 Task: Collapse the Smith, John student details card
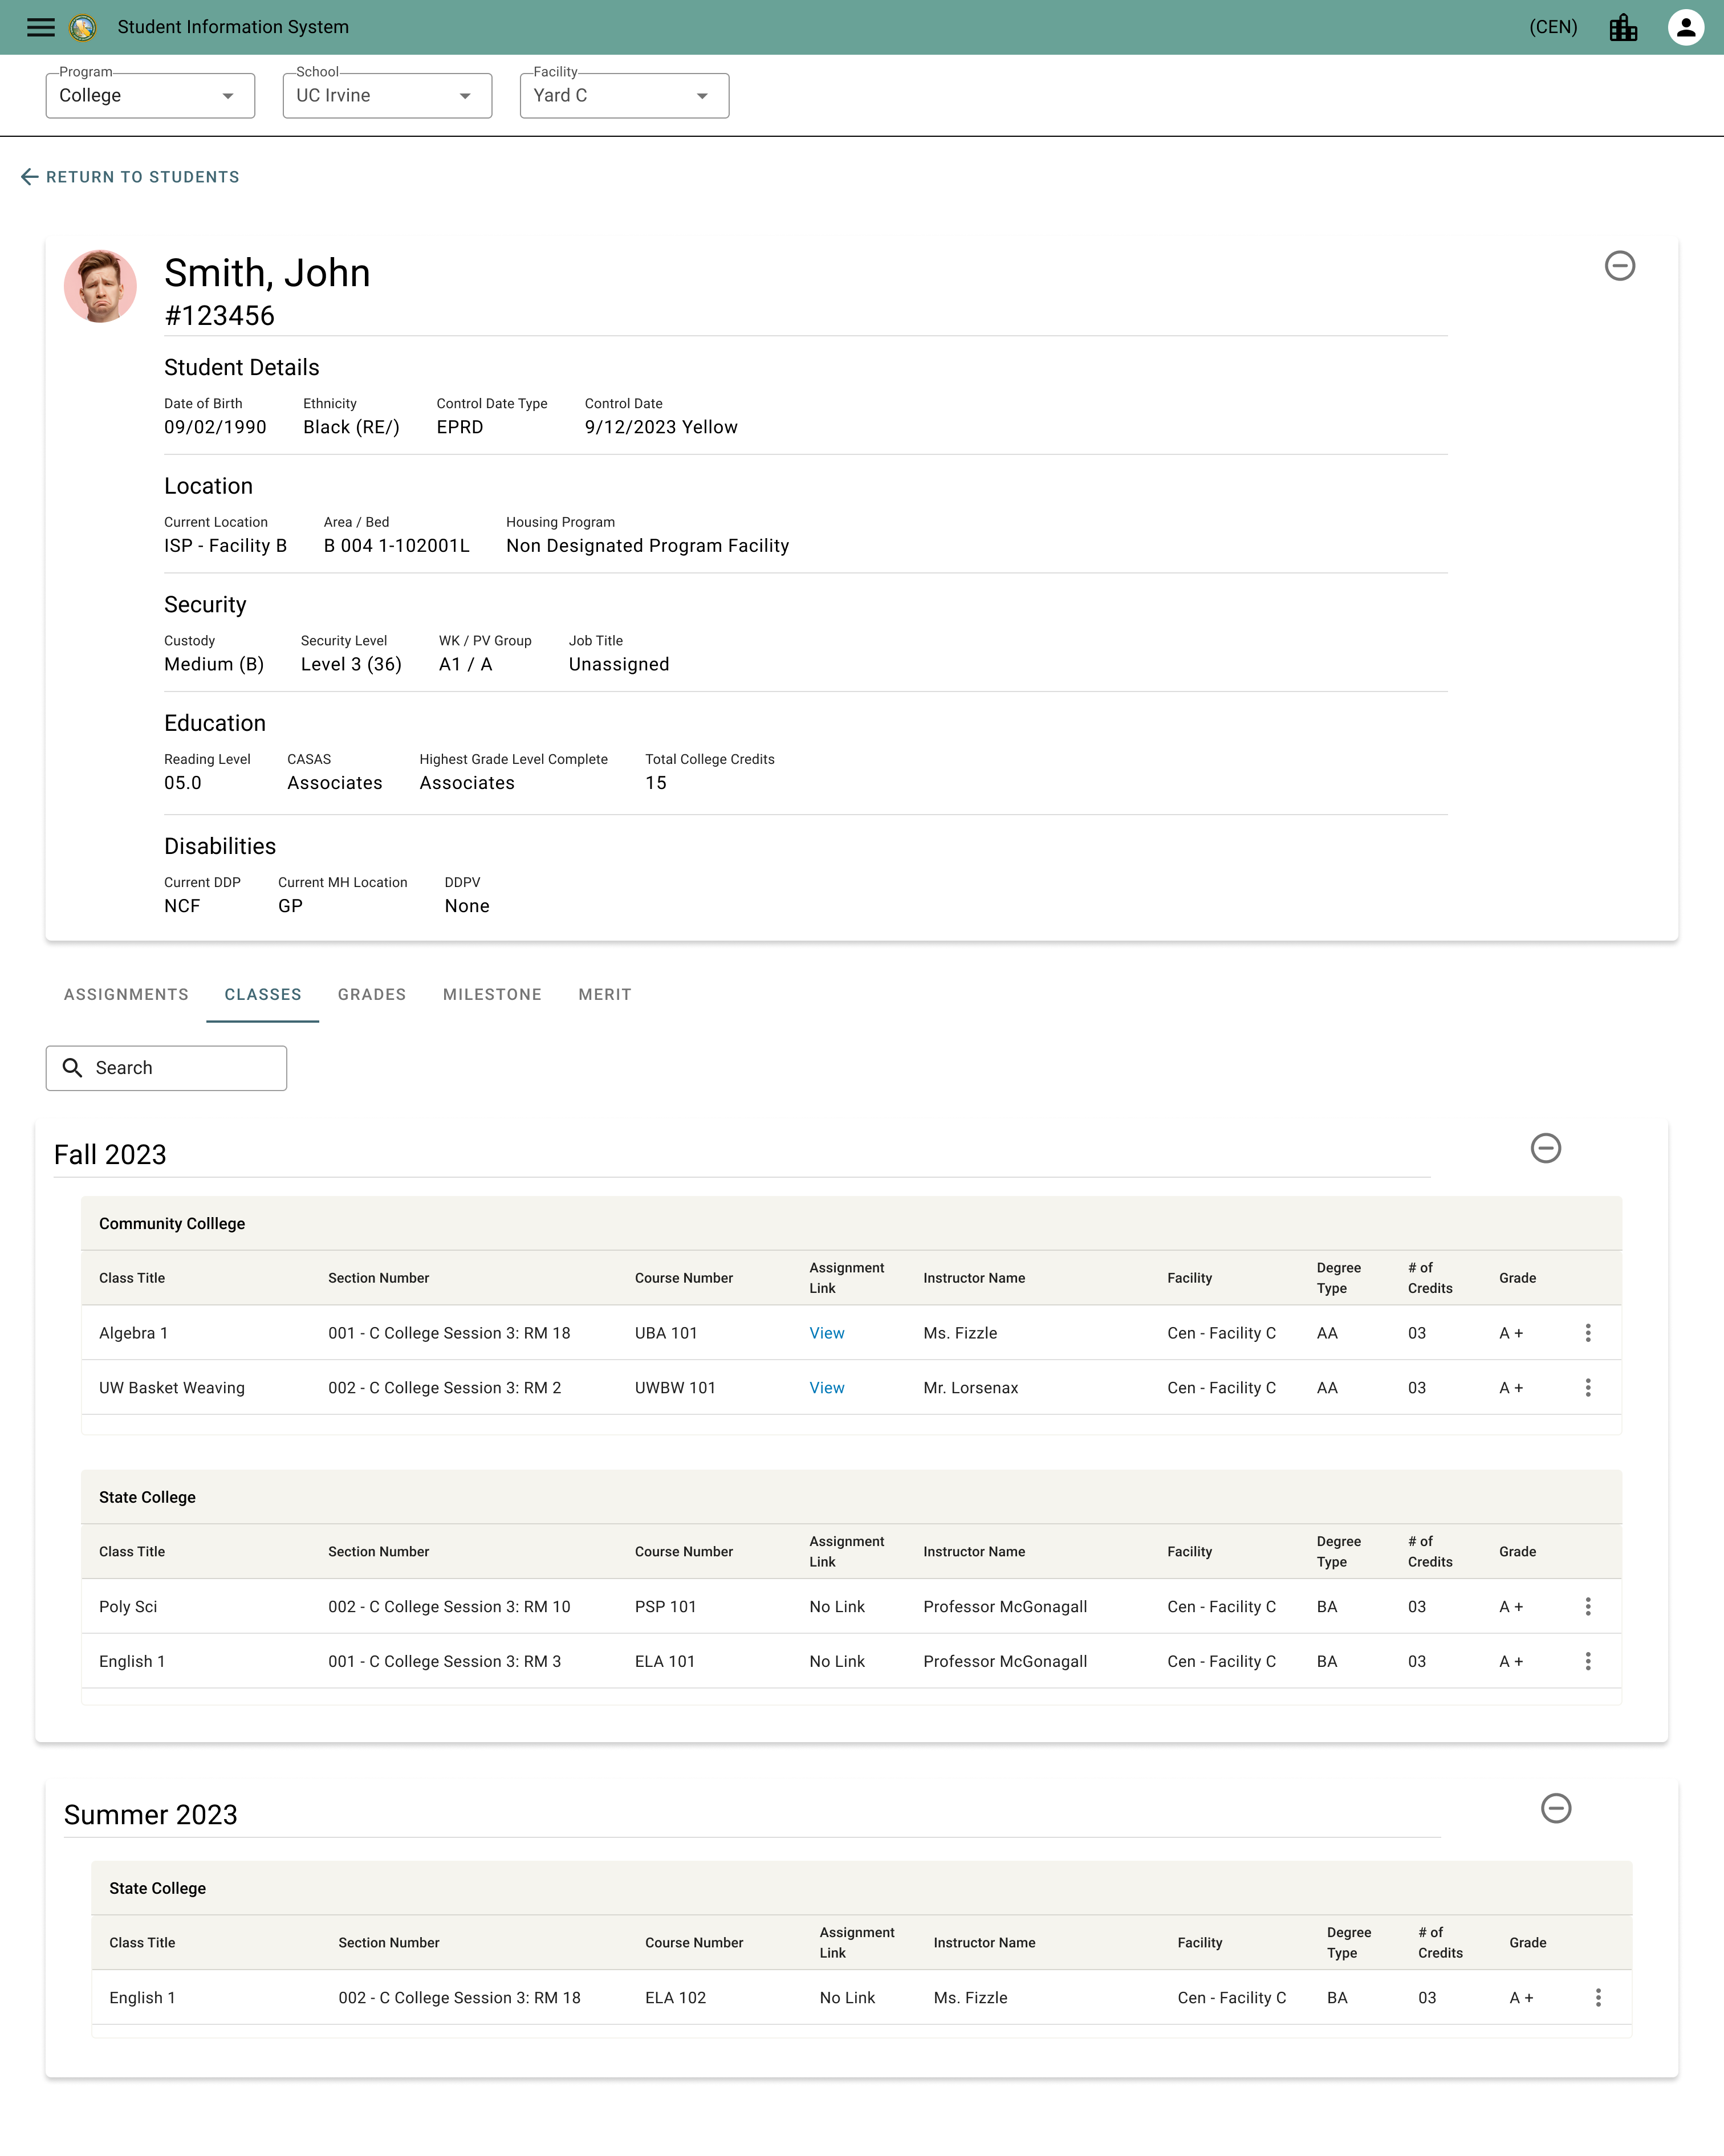click(1620, 266)
